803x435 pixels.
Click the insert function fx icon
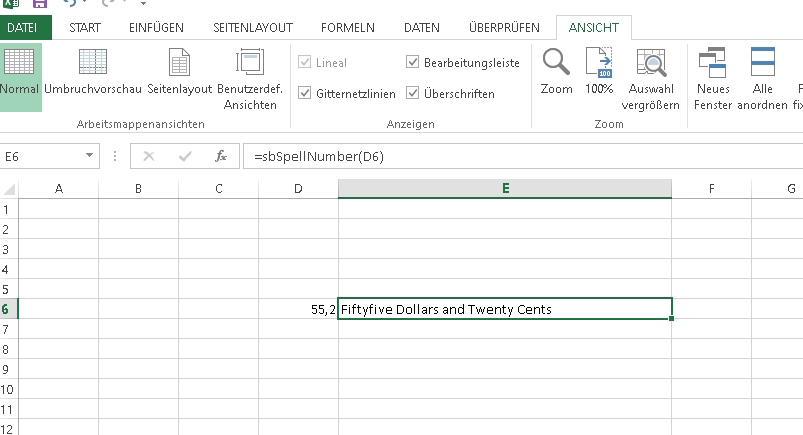[x=220, y=156]
